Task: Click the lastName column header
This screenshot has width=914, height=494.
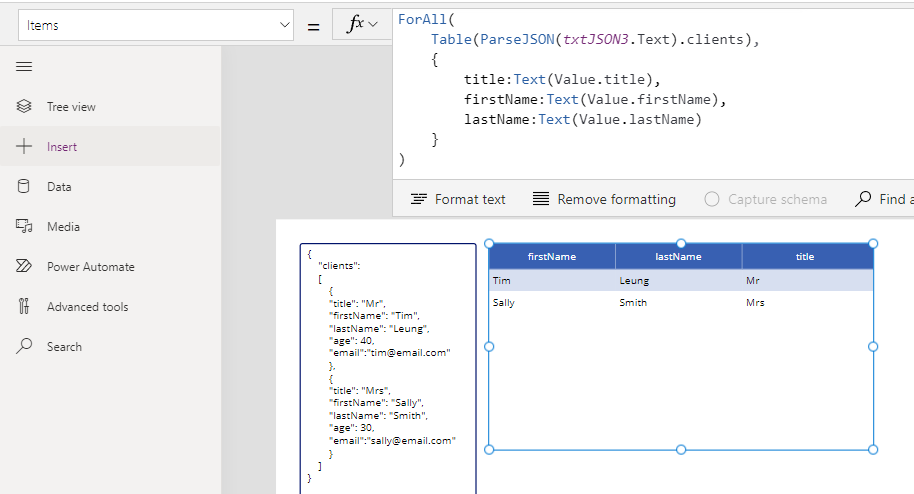Action: coord(678,257)
